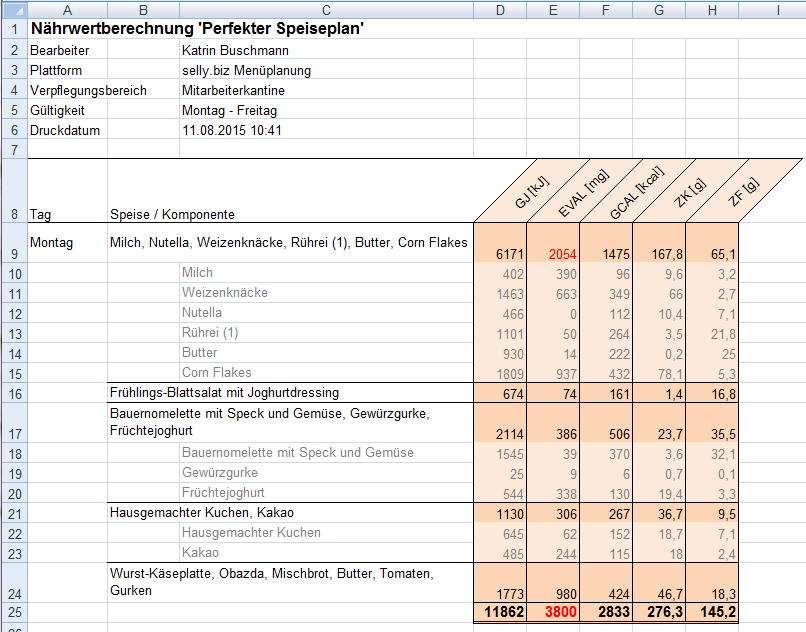Screen dimensions: 806x632
Task: Select column header D
Action: point(499,9)
